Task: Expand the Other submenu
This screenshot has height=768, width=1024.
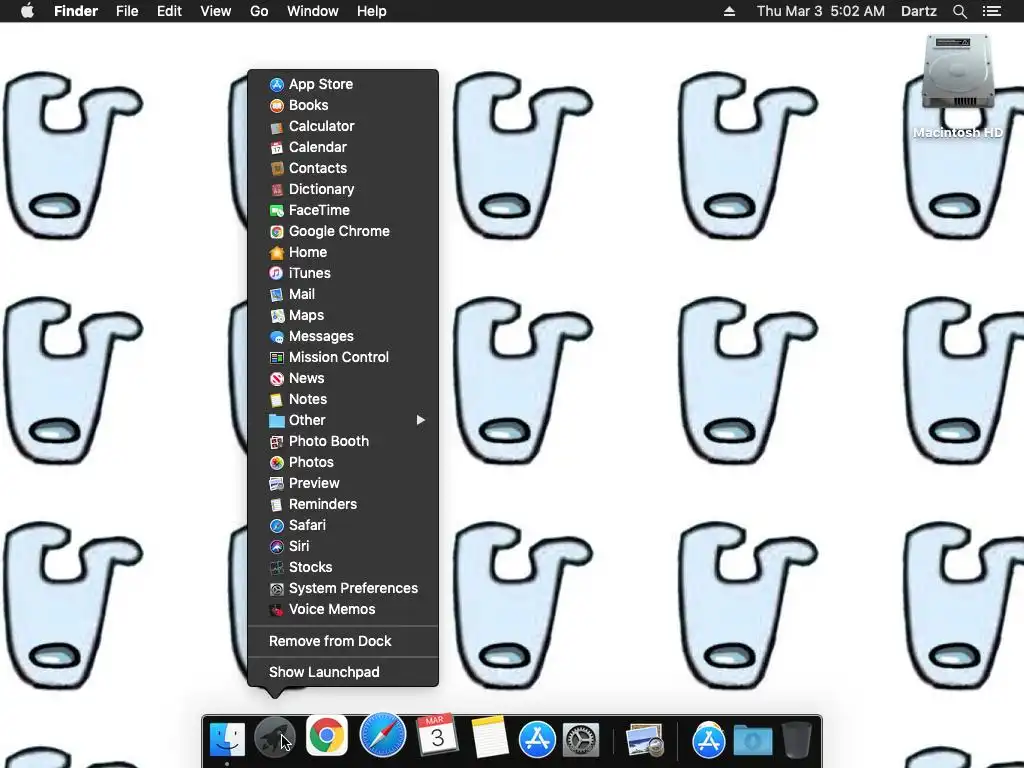Action: click(x=343, y=420)
